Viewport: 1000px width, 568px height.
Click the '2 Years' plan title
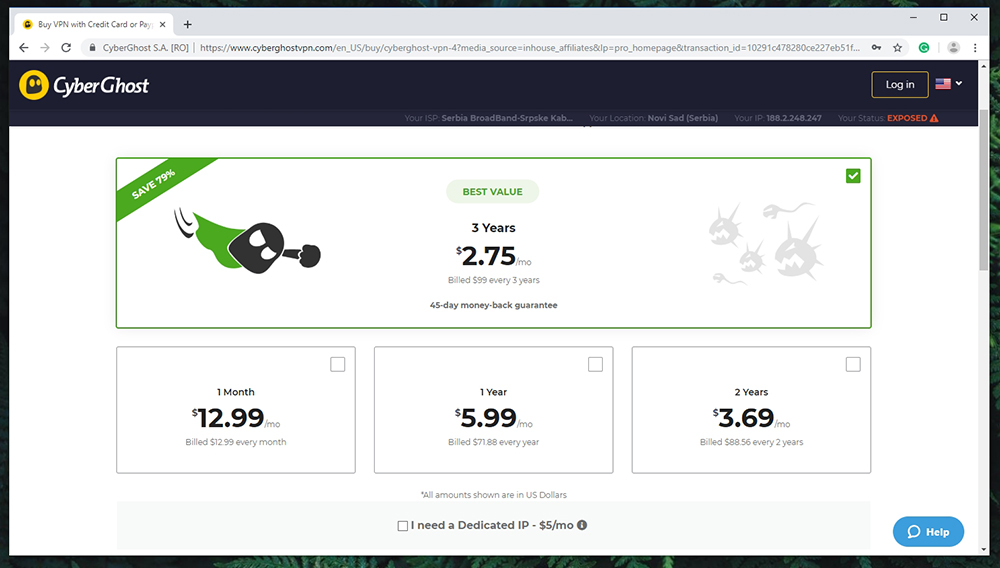pos(751,391)
